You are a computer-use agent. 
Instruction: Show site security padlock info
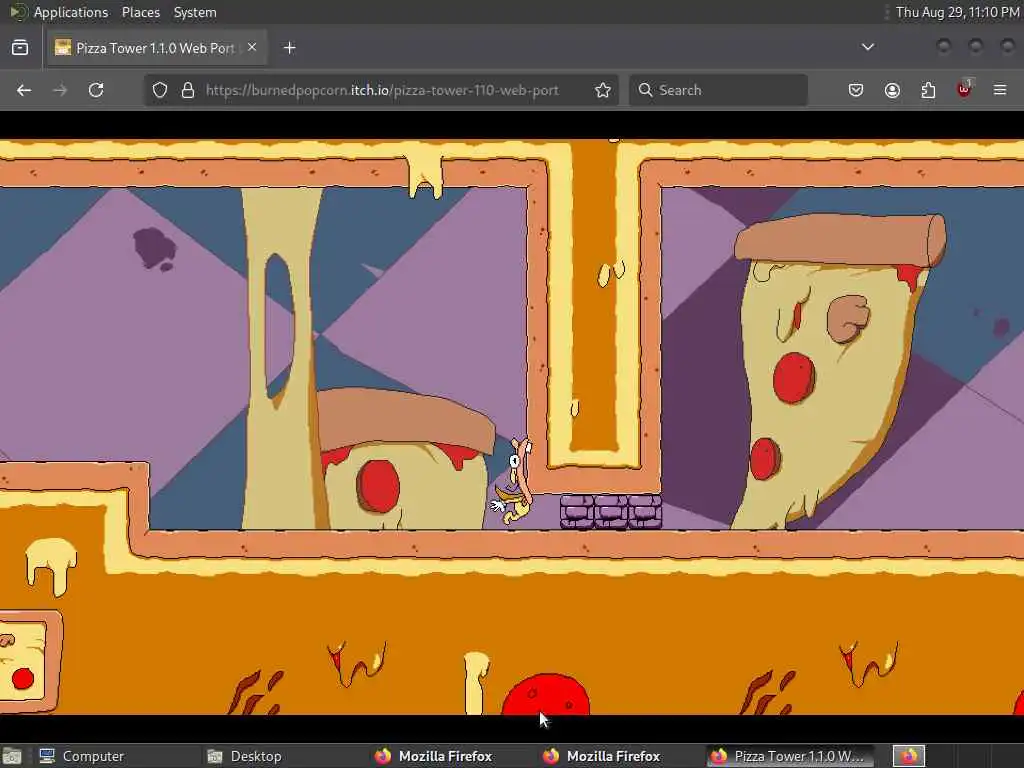click(188, 90)
